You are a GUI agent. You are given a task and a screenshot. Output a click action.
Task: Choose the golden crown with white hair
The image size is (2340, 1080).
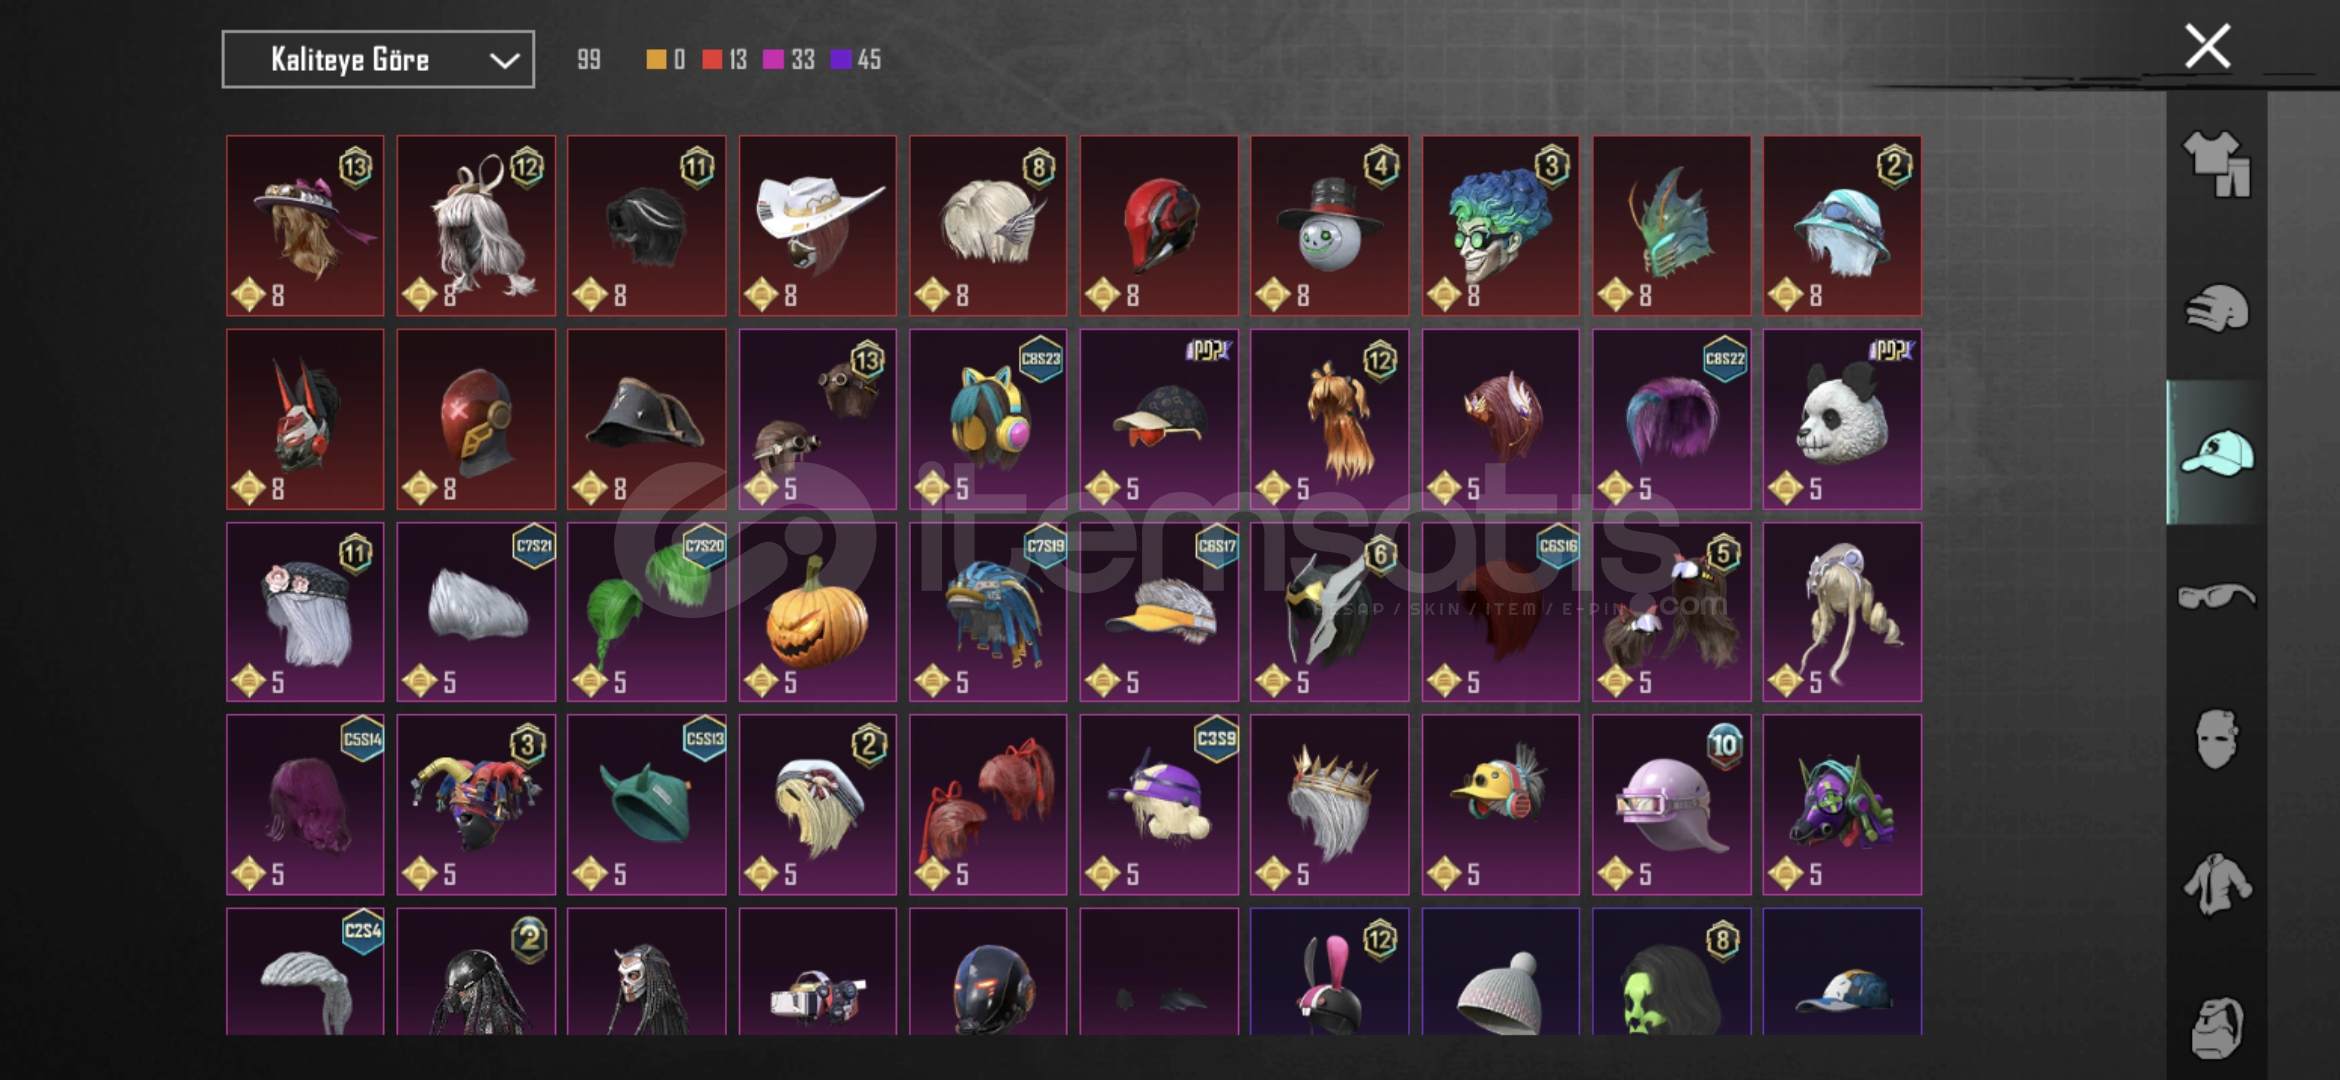[x=1329, y=805]
